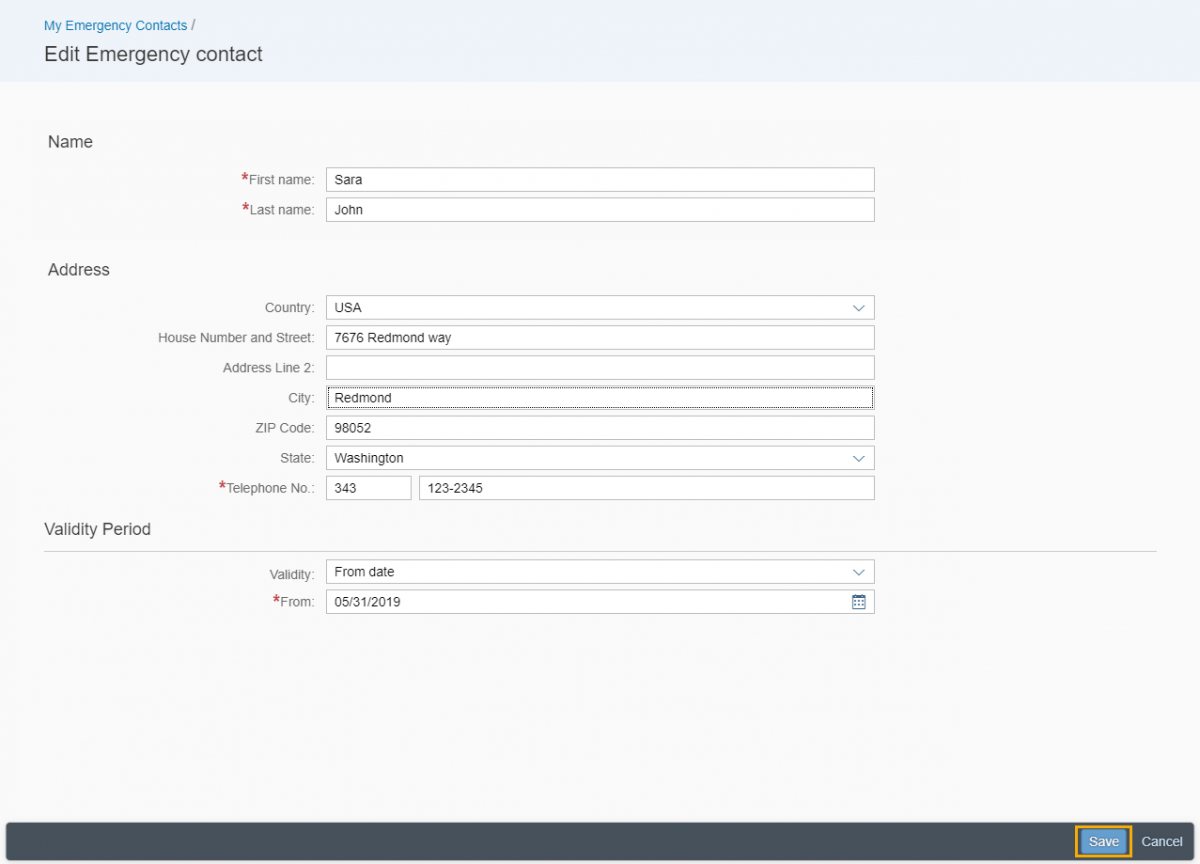The width and height of the screenshot is (1200, 864).
Task: Cancel editing the emergency contact
Action: coord(1162,842)
